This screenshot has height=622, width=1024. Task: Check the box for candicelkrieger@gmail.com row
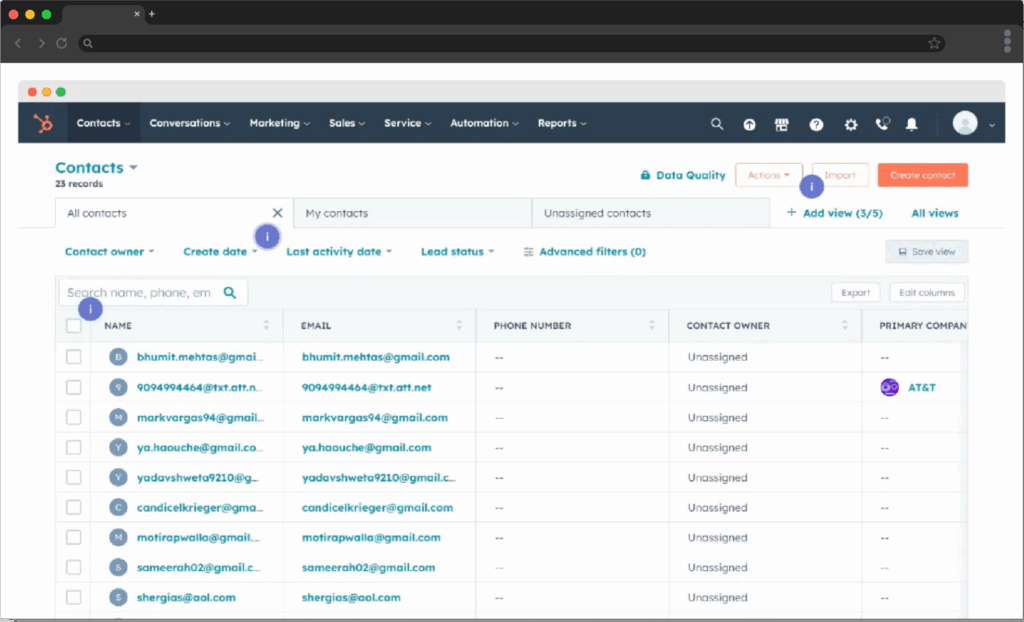[74, 507]
